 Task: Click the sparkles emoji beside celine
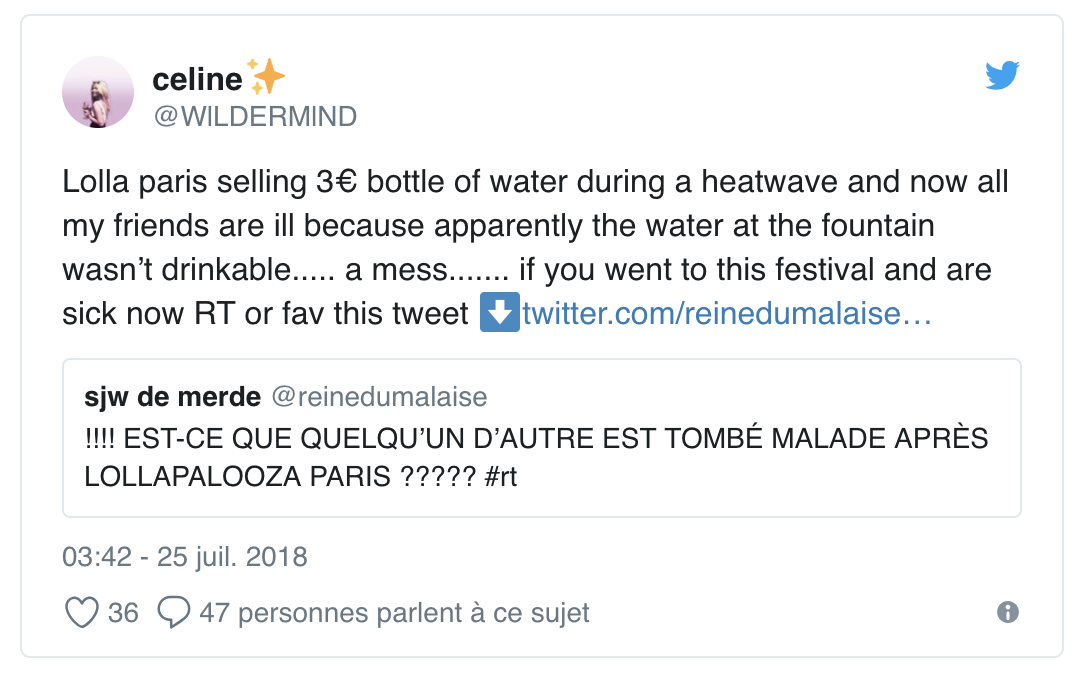[267, 77]
